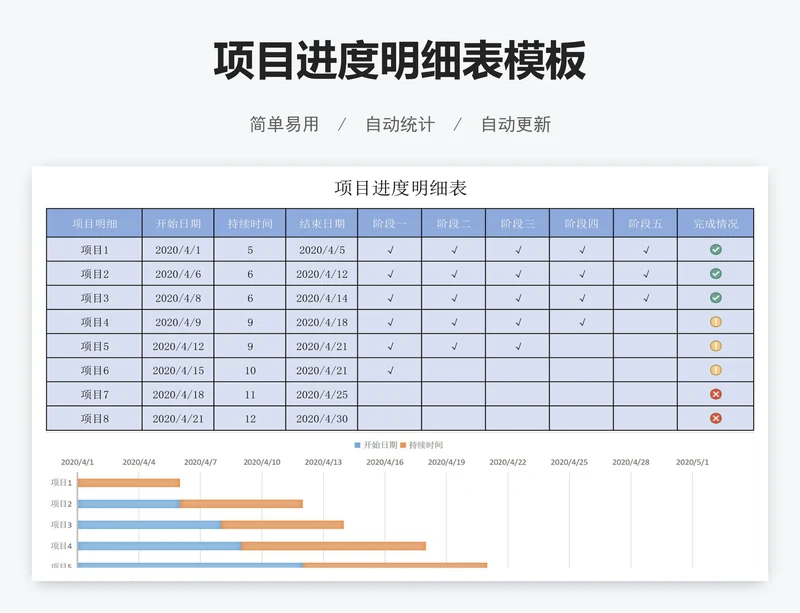Screen dimensions: 800x613
Task: Click end date cell 2020/4/5
Action: pyautogui.click(x=322, y=250)
